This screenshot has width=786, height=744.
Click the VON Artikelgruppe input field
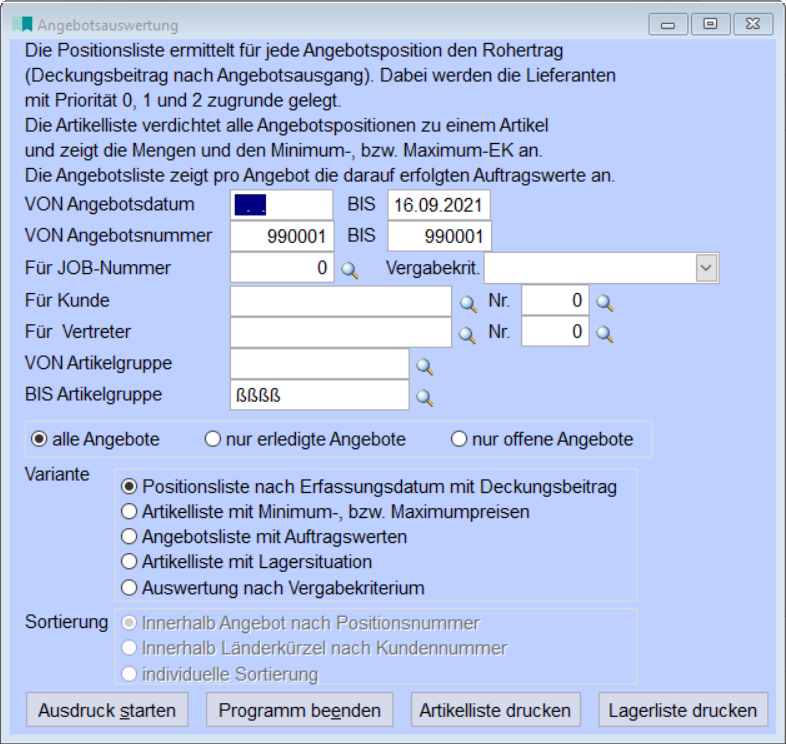[x=320, y=363]
